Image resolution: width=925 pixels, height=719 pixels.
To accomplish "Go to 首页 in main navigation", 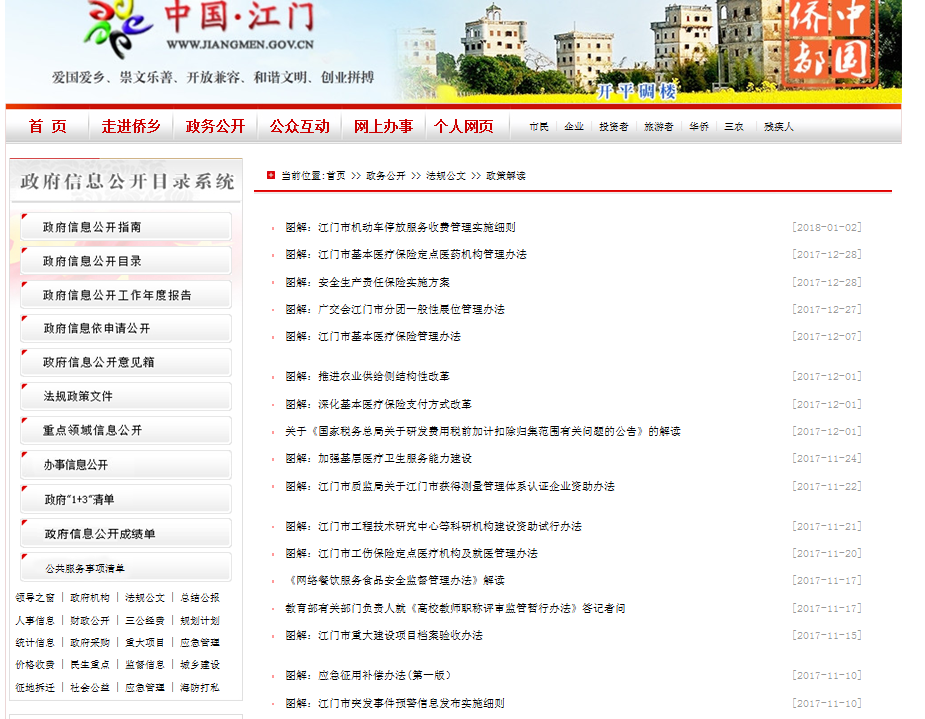I will point(48,127).
